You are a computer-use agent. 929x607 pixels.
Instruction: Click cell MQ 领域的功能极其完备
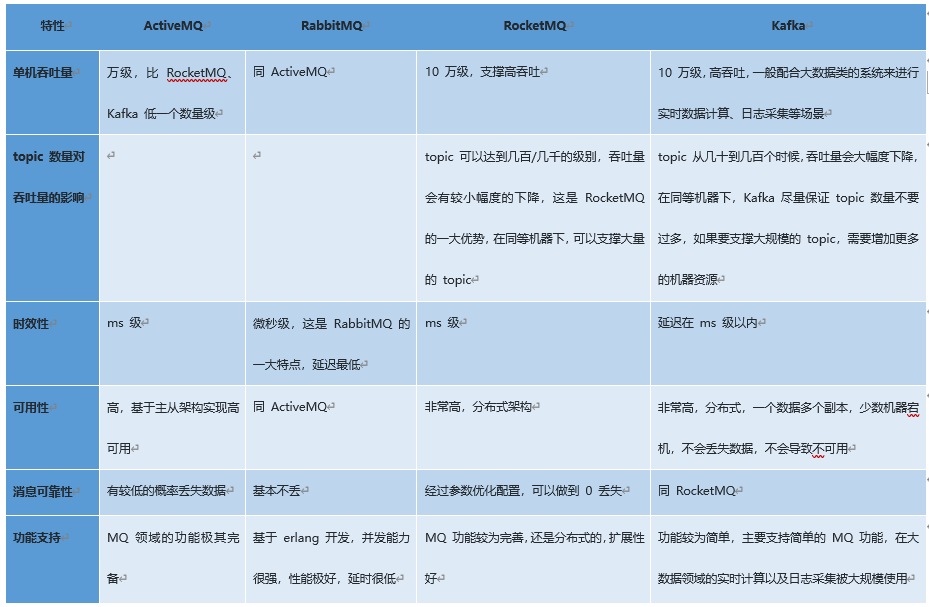[172, 559]
